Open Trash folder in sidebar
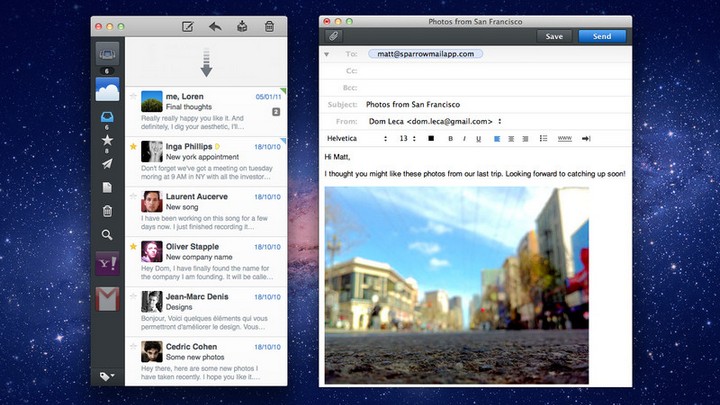This screenshot has width=720, height=405. click(x=107, y=211)
